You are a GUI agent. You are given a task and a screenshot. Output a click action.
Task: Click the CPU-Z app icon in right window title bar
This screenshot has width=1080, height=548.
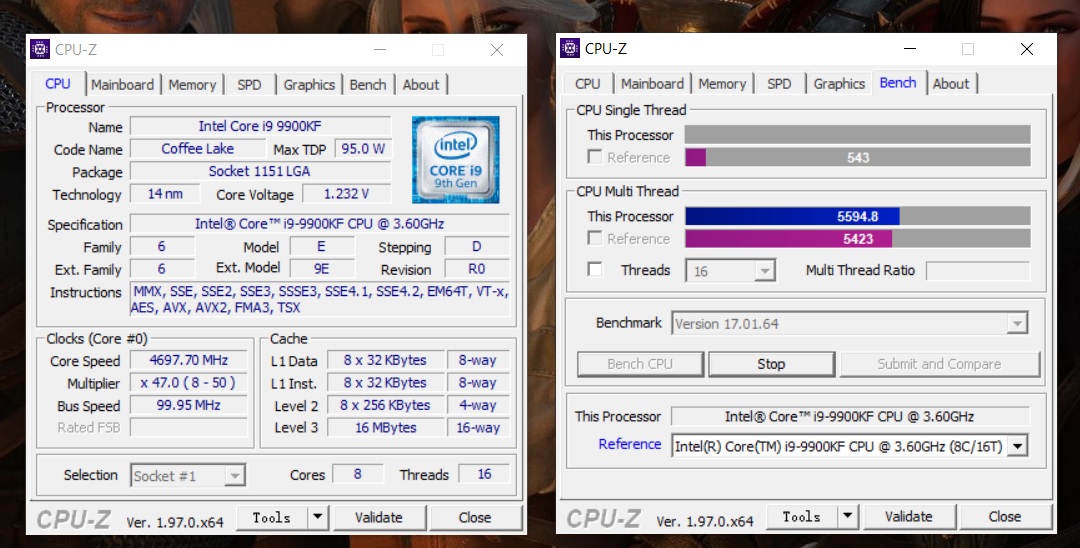pos(570,49)
